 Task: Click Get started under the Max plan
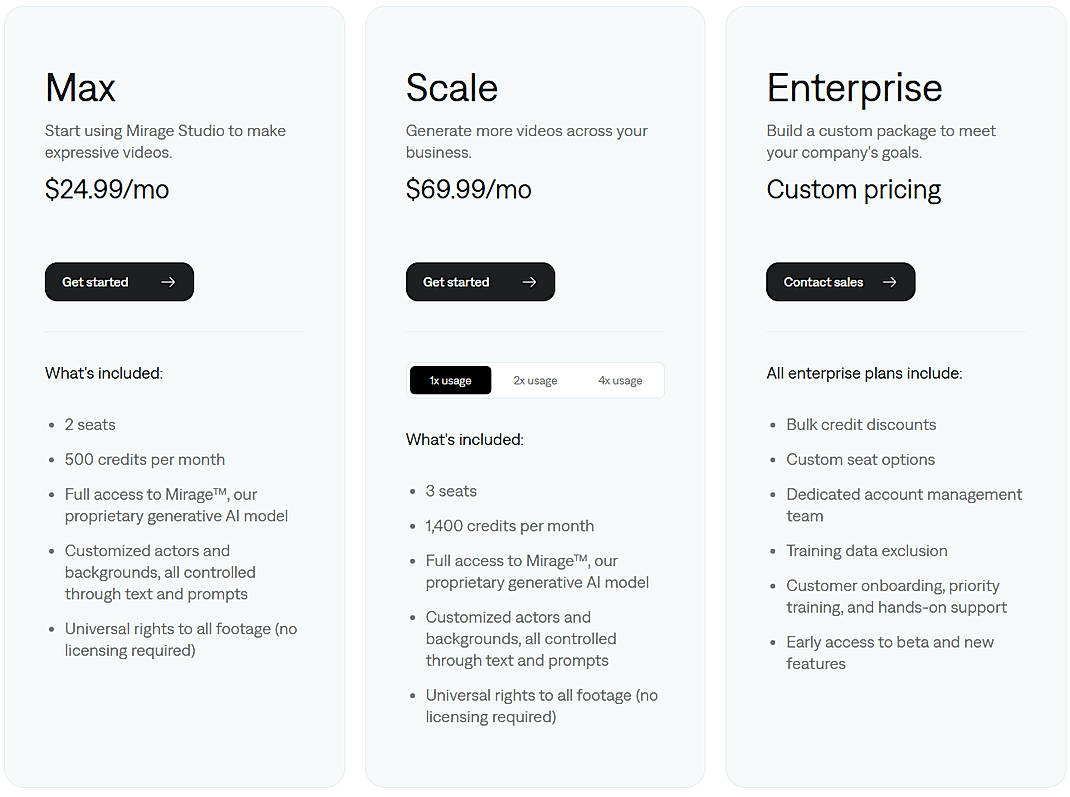119,282
